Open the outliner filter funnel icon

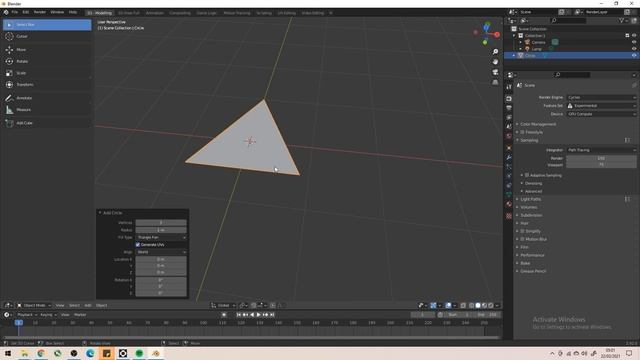click(x=622, y=20)
